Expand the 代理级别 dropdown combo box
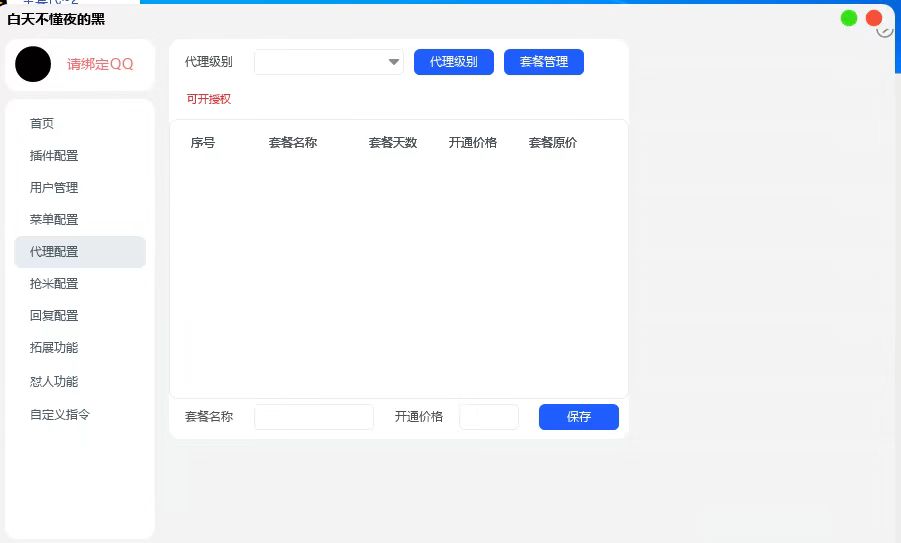Screen dimensions: 901x543 pos(329,62)
